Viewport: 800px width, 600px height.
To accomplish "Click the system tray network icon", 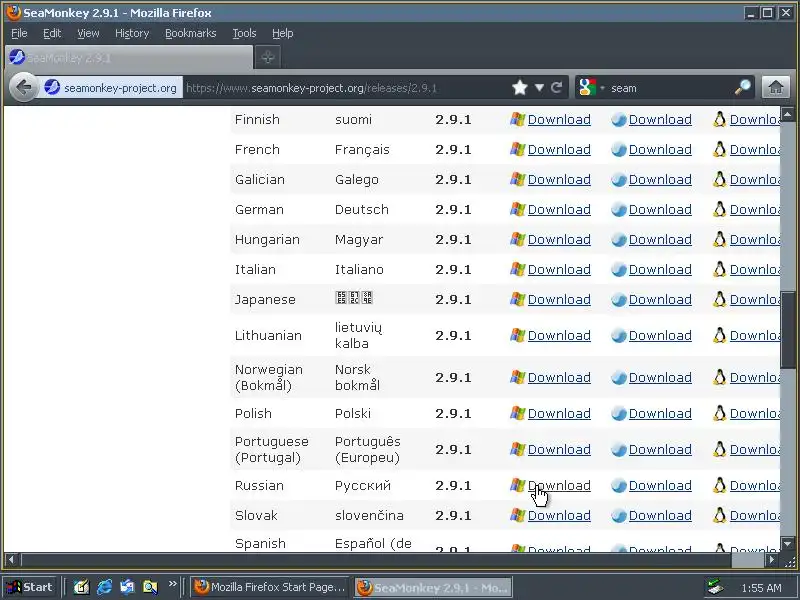I will click(x=715, y=587).
